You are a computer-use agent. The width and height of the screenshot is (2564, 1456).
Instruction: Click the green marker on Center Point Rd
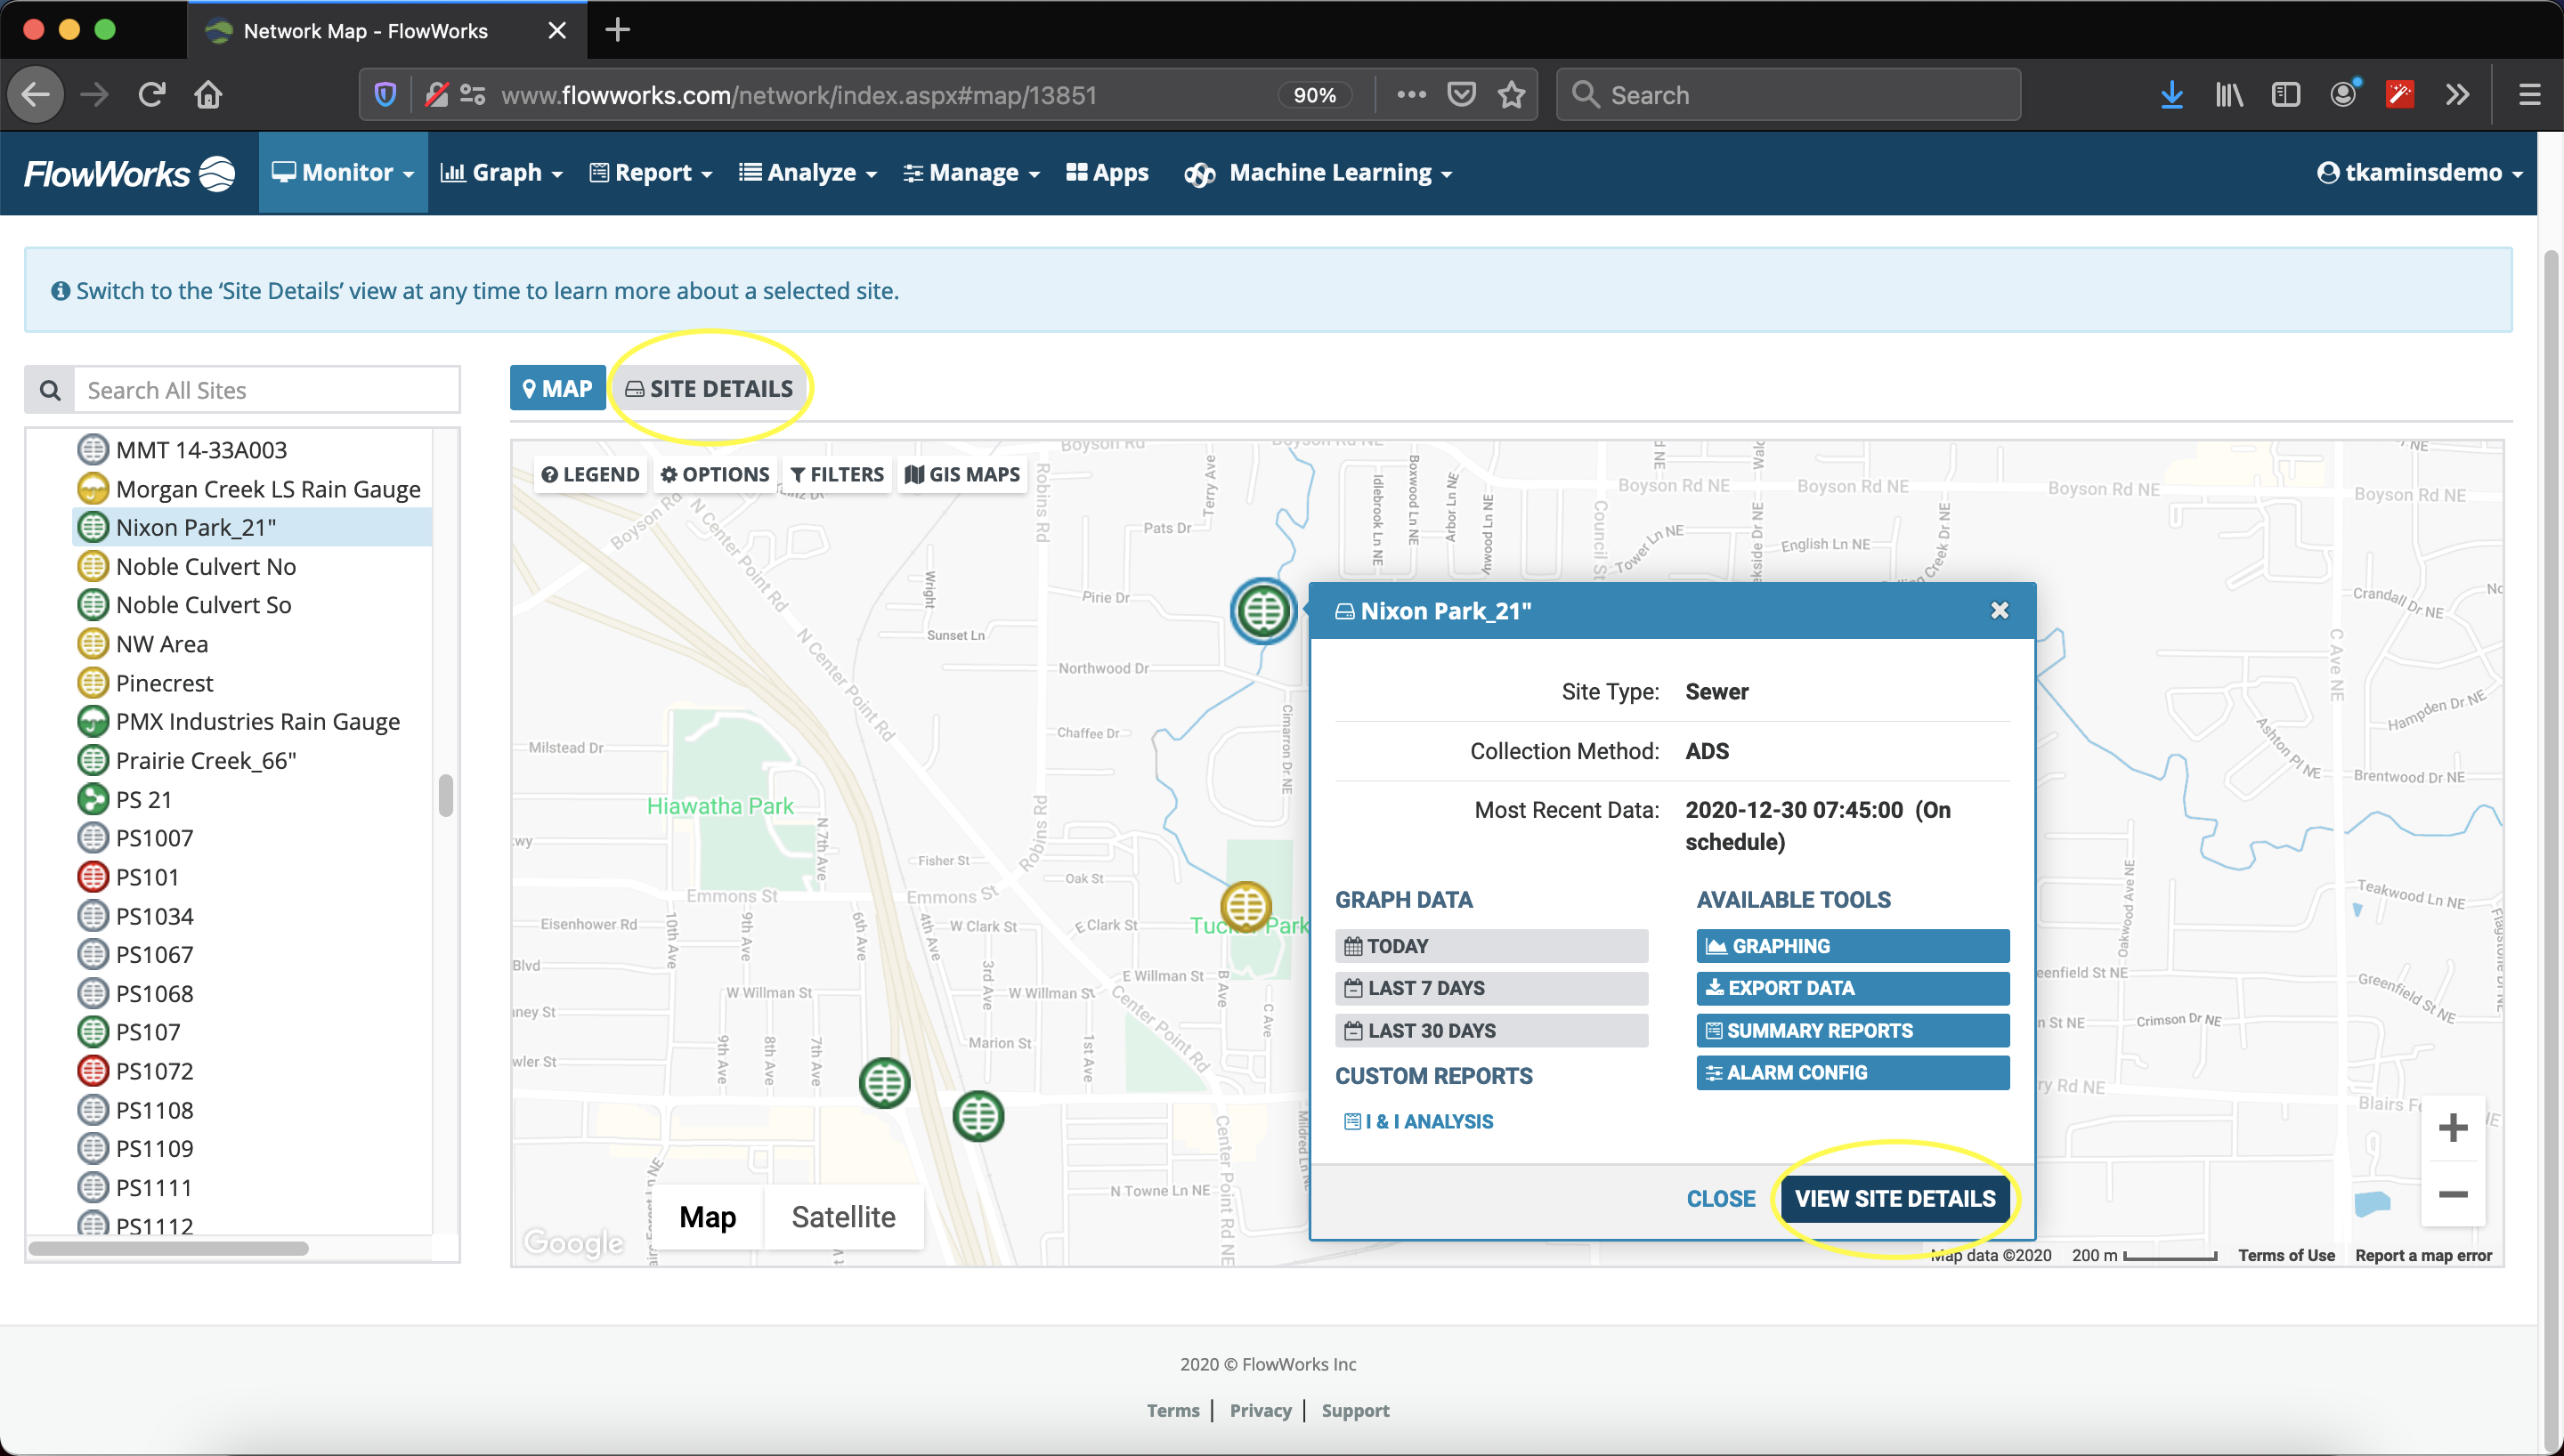tap(978, 1116)
